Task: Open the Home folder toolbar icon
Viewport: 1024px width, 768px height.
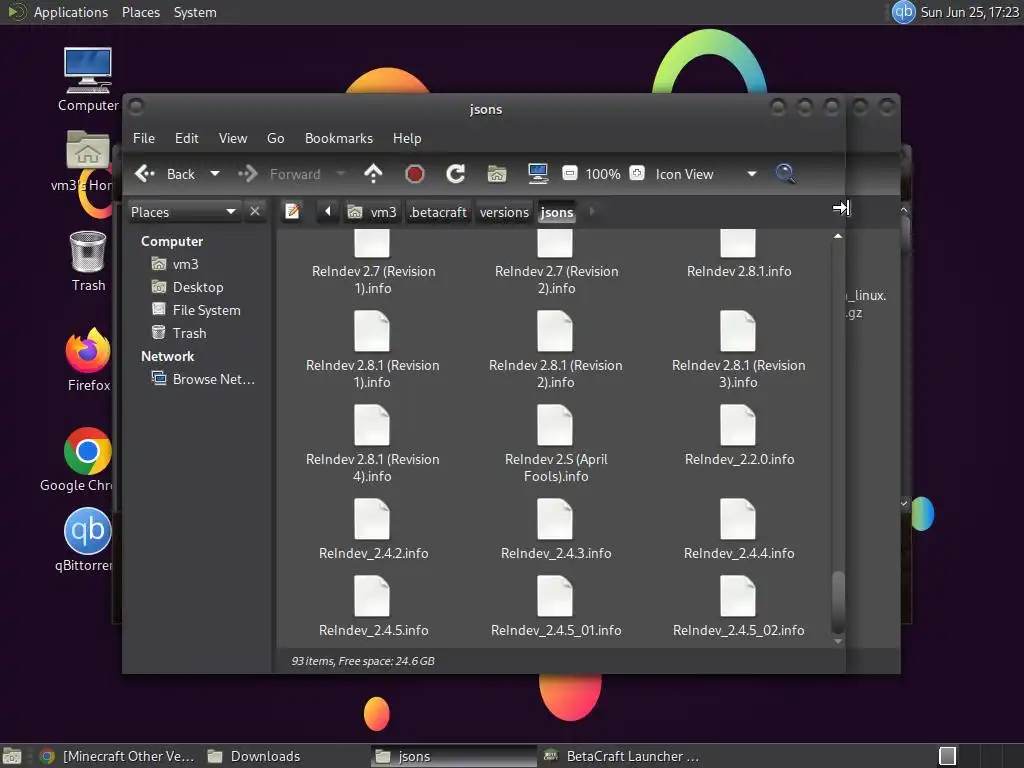Action: (497, 174)
